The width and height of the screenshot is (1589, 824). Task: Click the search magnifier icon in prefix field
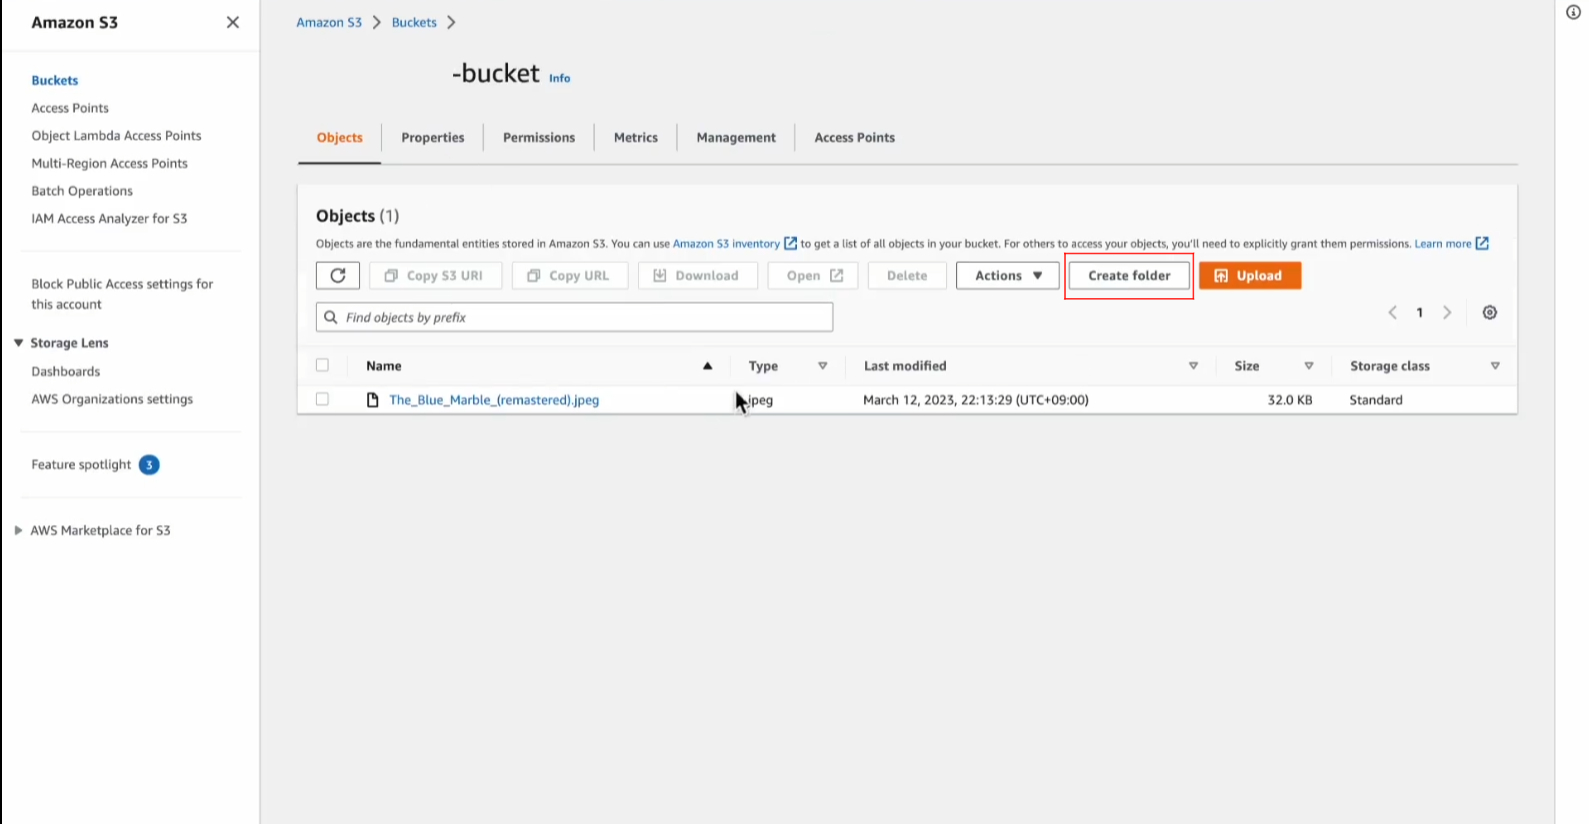click(331, 317)
